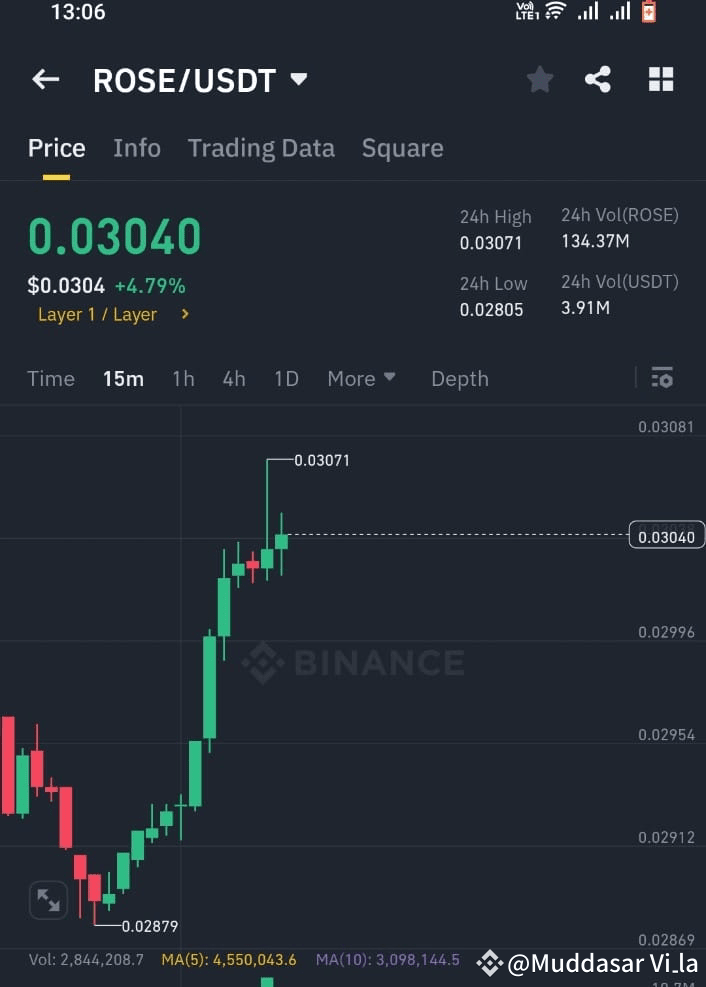
Task: Tap the Vol: 2,844,208.7 readout
Action: [x=86, y=960]
